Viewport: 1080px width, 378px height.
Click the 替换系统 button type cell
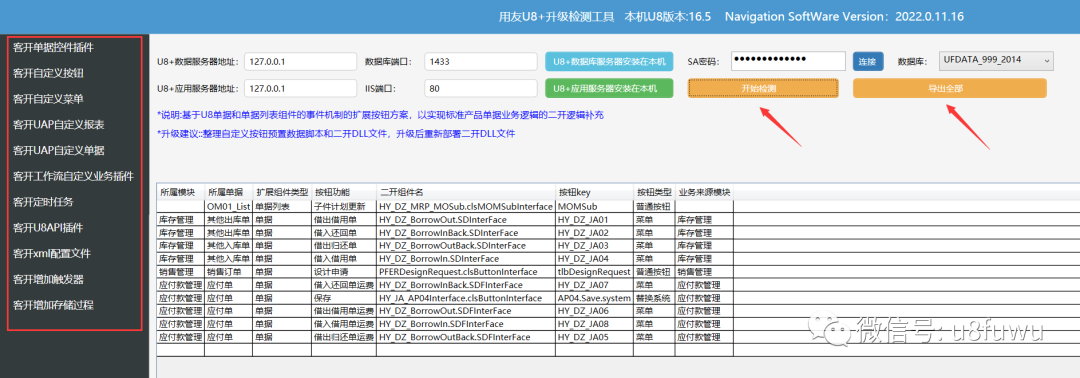coord(654,297)
